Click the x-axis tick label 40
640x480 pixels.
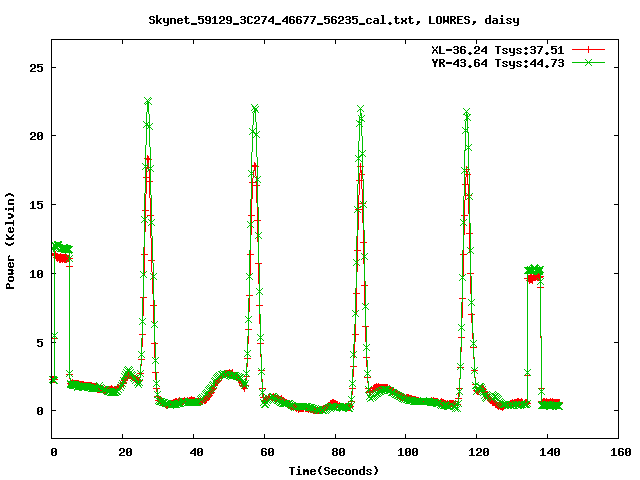tap(196, 452)
